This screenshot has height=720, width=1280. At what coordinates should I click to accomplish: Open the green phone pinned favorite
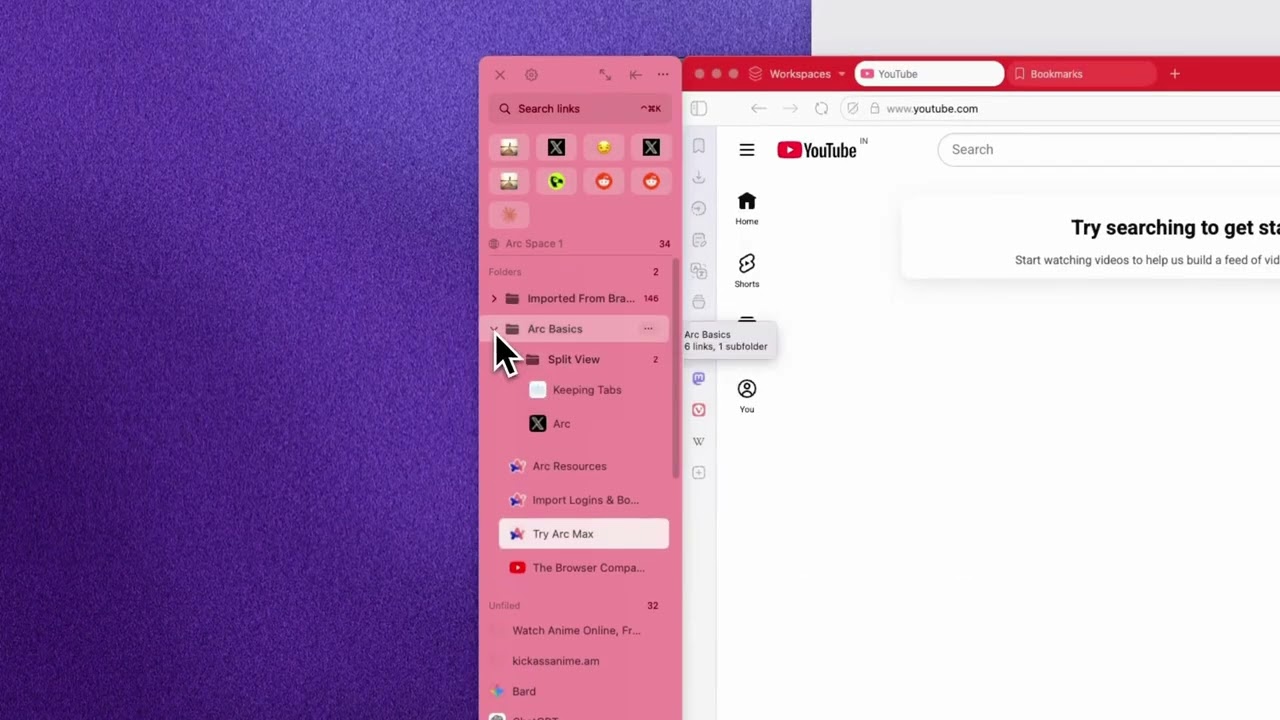pyautogui.click(x=557, y=181)
